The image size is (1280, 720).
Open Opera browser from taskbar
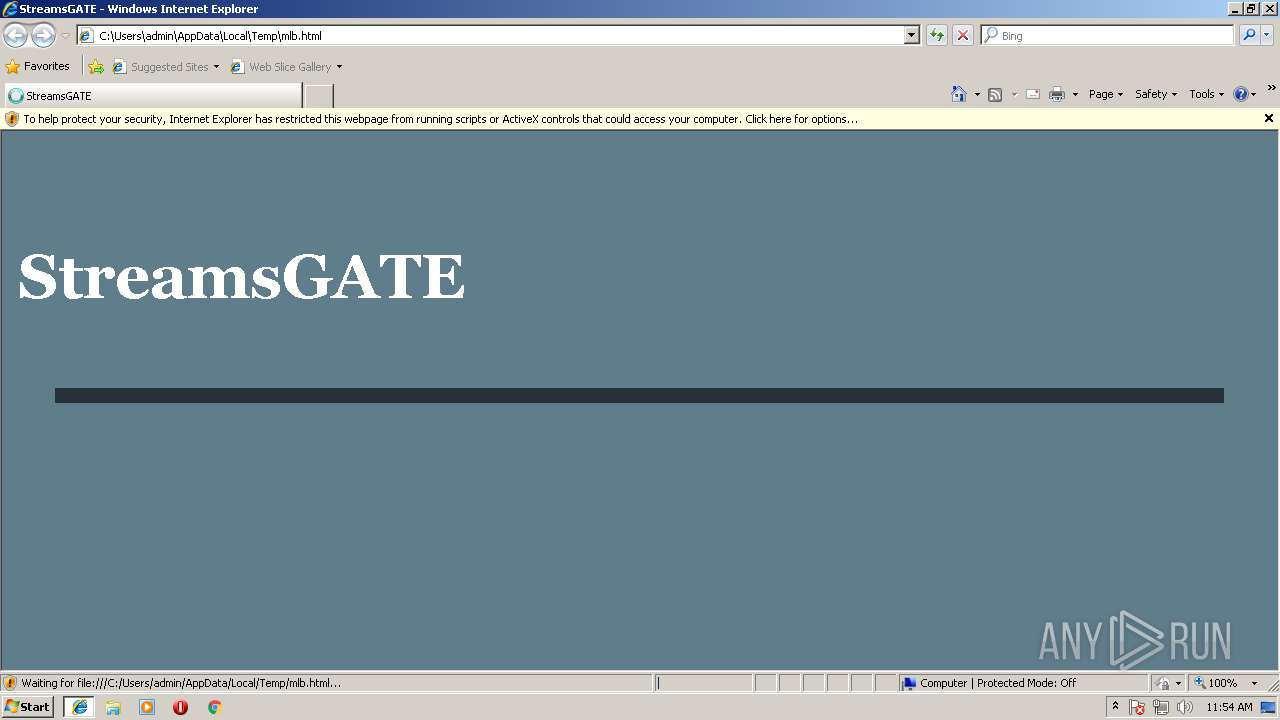[180, 707]
